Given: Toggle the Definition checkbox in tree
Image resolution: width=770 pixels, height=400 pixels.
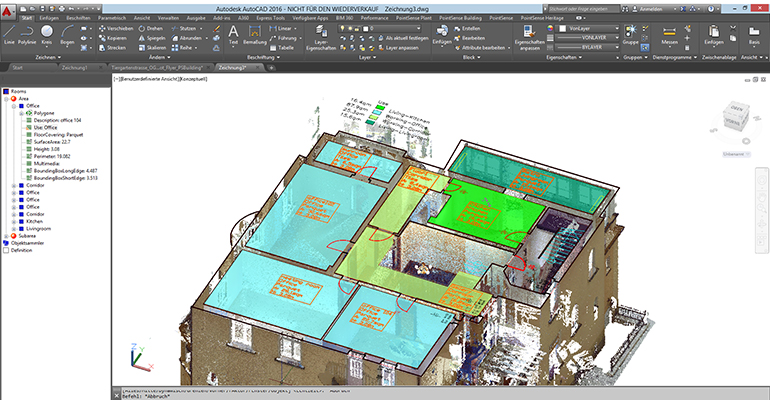Looking at the screenshot, I should click(x=5, y=250).
